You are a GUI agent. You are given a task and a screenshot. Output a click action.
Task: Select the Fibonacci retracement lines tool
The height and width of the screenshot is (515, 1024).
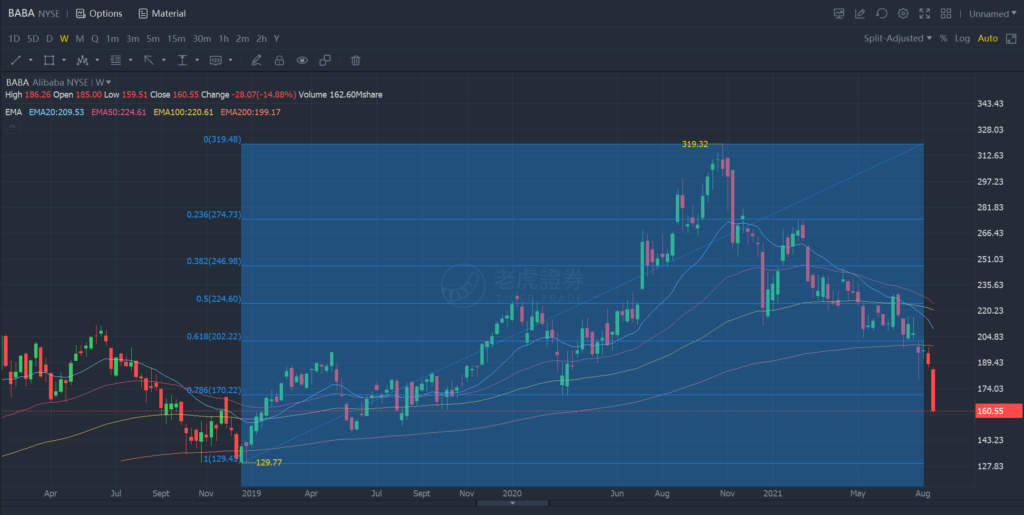[x=116, y=60]
